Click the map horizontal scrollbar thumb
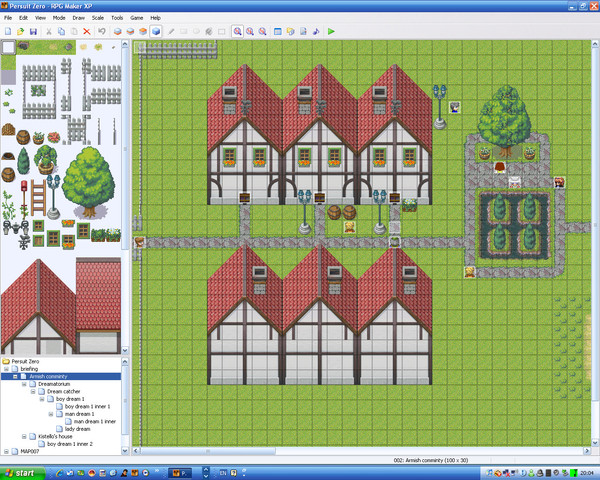 pos(208,451)
